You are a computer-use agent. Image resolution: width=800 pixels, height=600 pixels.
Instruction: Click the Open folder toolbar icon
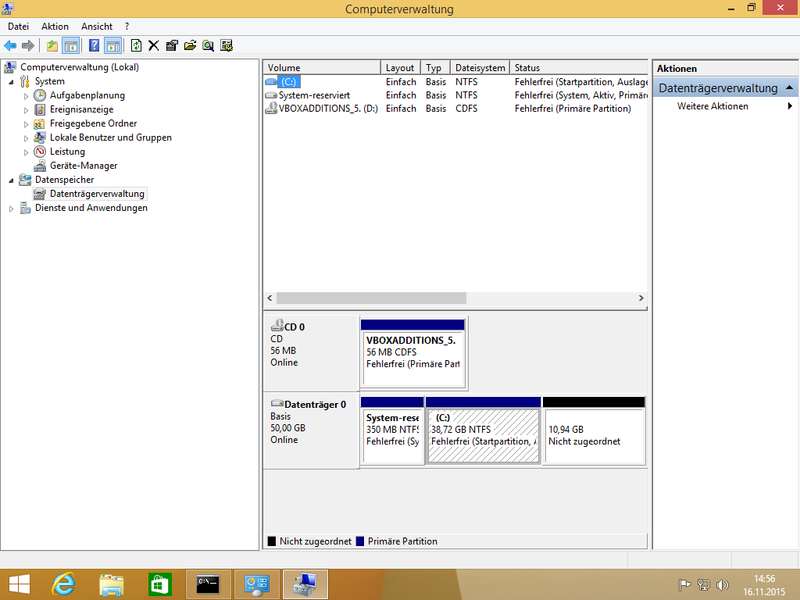tap(190, 46)
